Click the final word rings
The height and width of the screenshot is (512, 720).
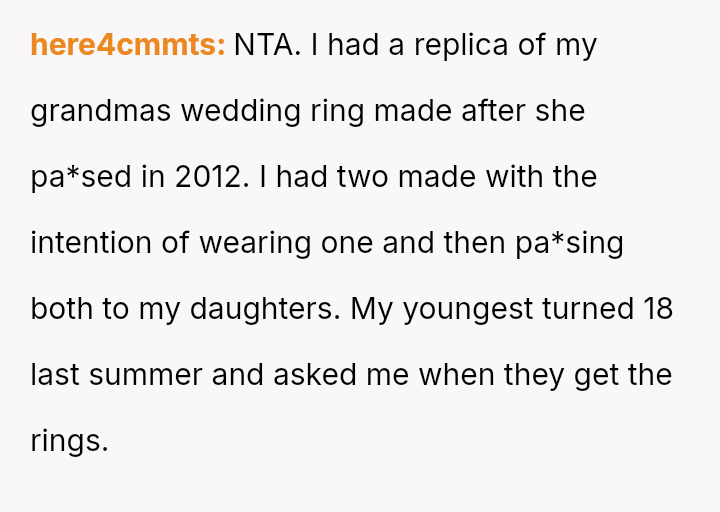pyautogui.click(x=69, y=441)
